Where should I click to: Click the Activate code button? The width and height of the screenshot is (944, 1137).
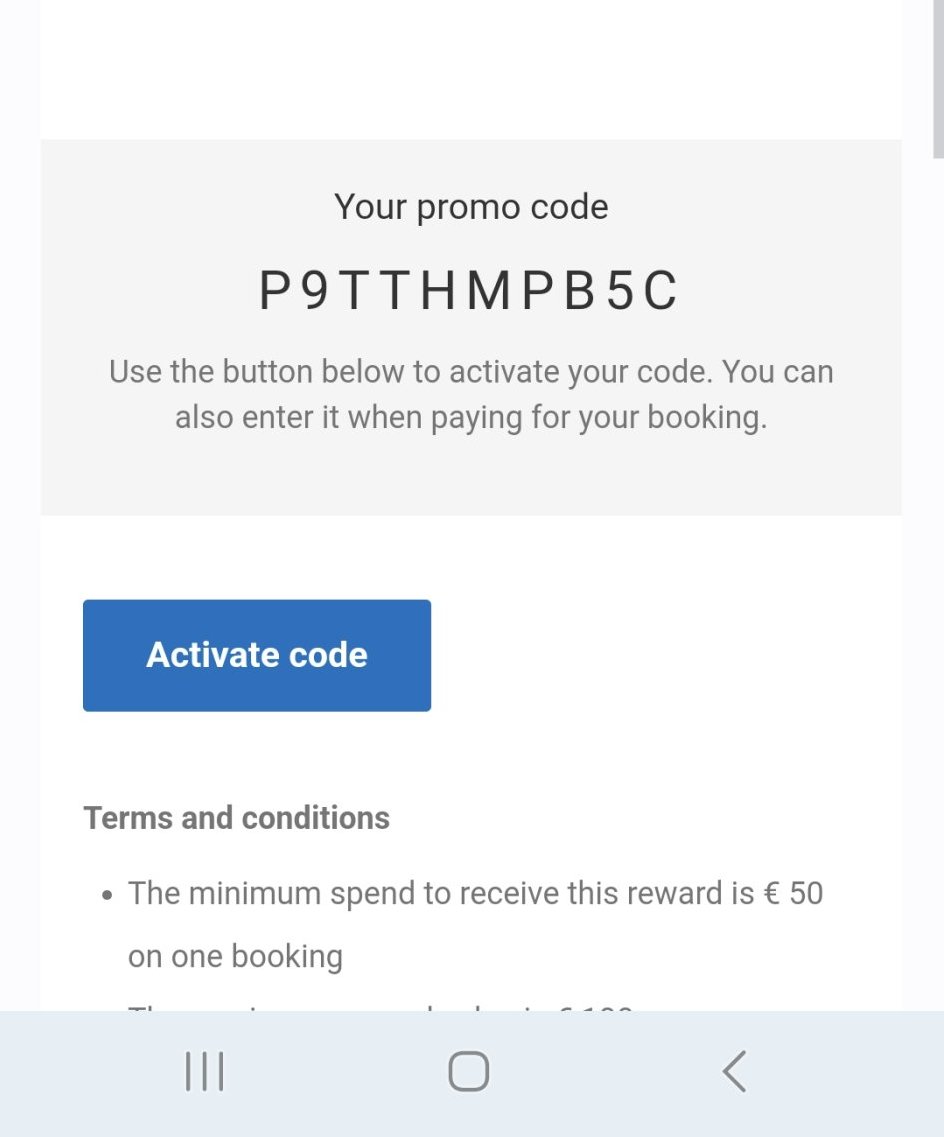[257, 655]
